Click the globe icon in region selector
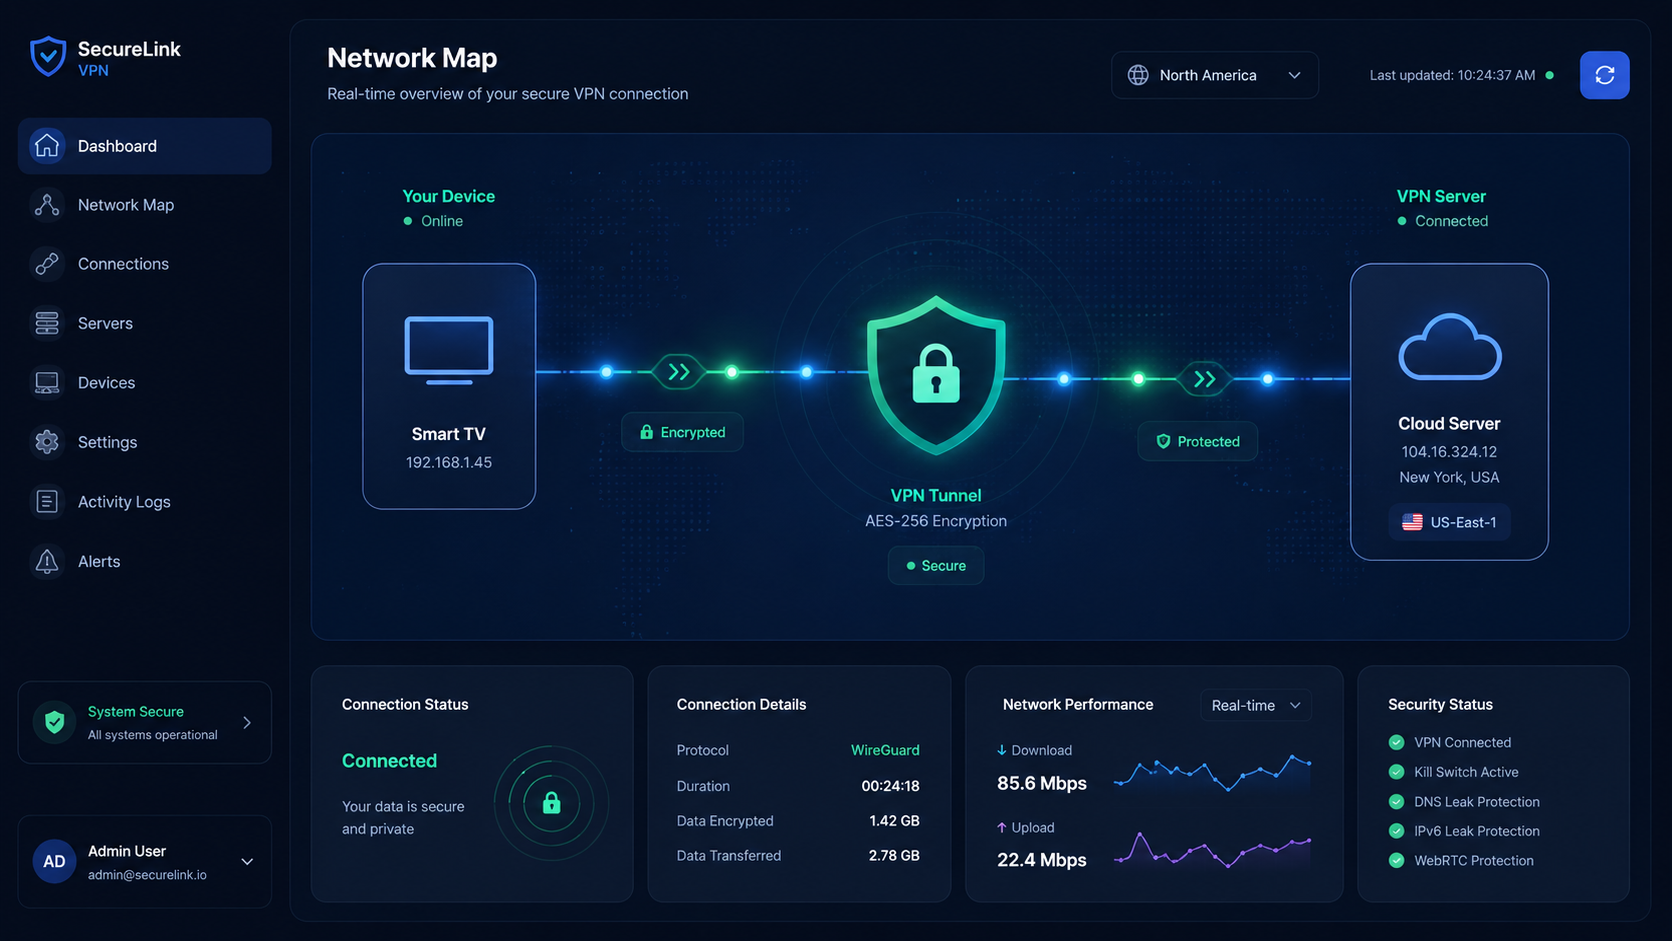 (x=1138, y=75)
